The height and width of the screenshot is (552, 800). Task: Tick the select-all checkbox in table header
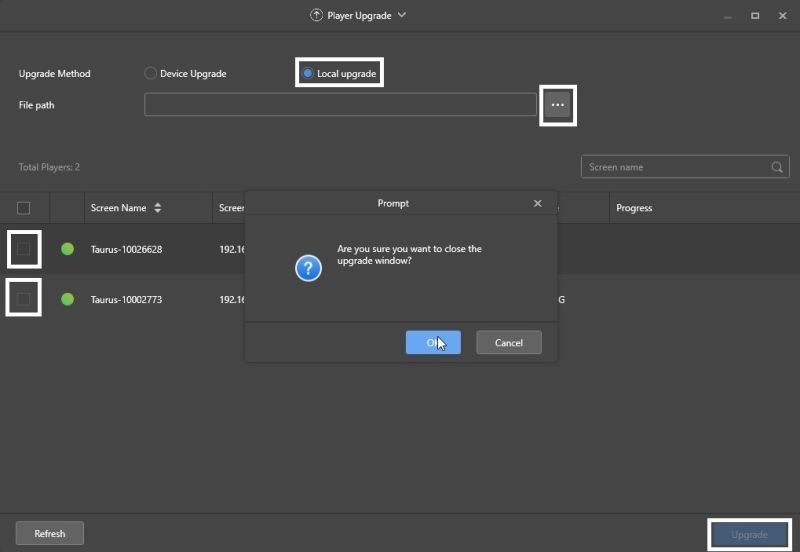(x=24, y=208)
